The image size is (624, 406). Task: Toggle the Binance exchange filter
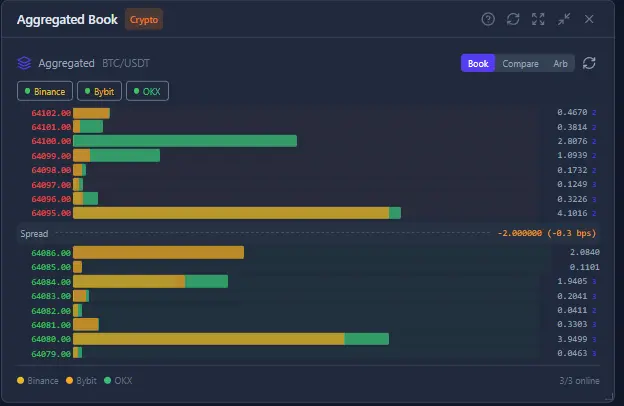tap(45, 91)
